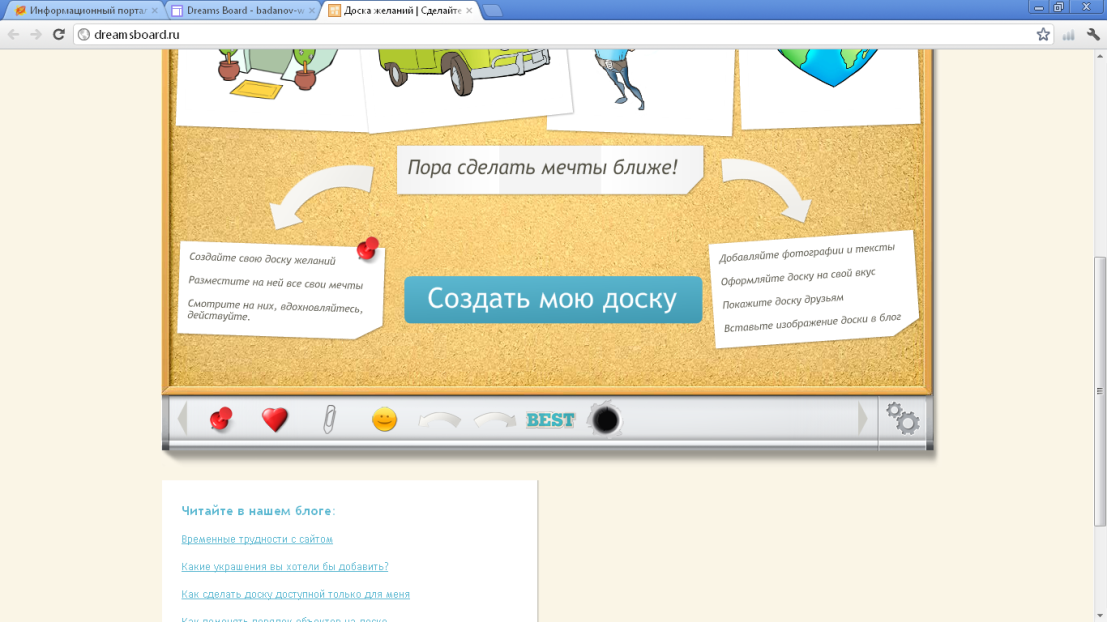This screenshot has width=1107, height=622.
Task: Close the Доска желаний tab
Action: (469, 11)
